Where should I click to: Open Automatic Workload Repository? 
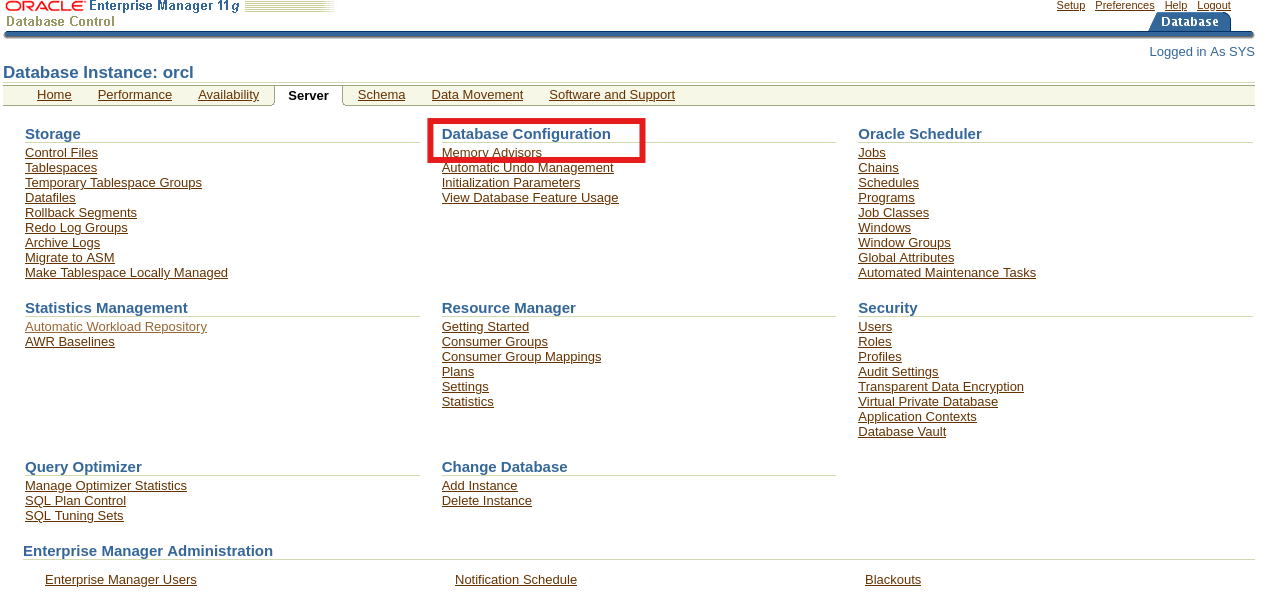point(116,327)
